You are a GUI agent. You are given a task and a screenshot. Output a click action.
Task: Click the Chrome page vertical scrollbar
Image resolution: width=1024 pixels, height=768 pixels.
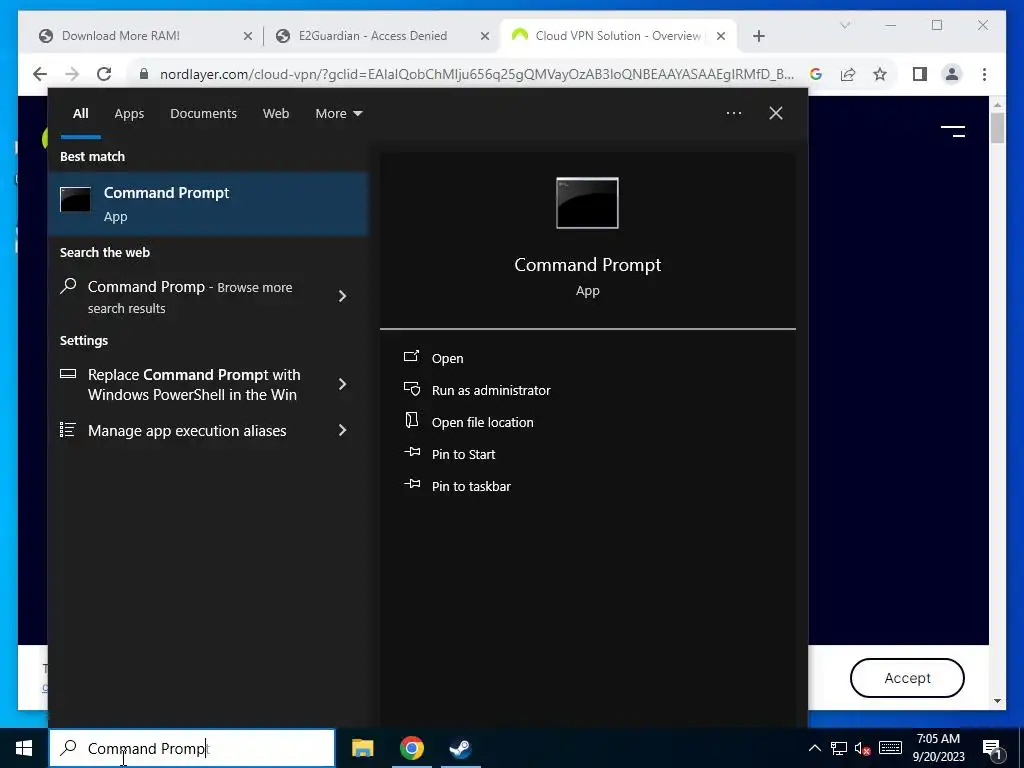[997, 127]
